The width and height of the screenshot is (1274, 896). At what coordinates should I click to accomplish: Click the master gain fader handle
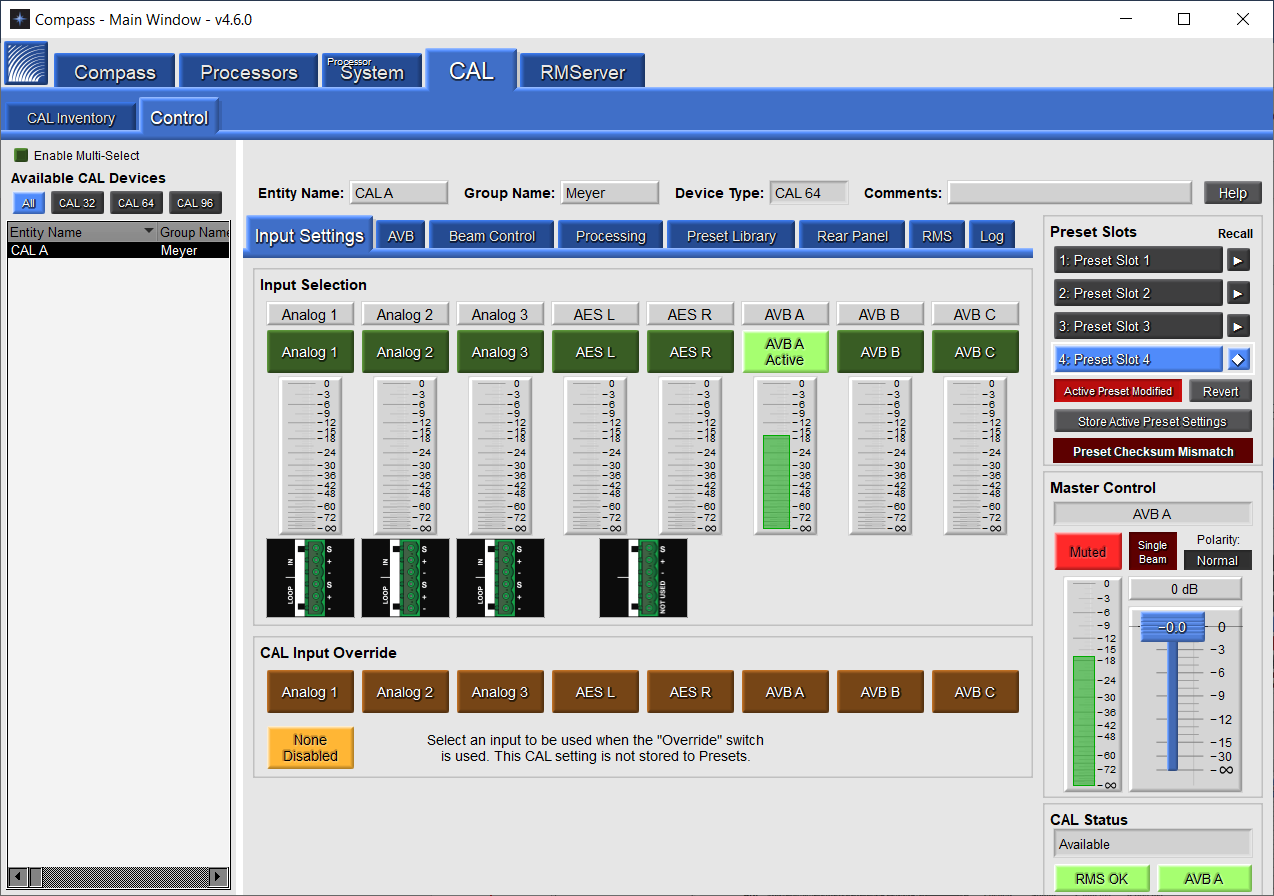point(1171,627)
